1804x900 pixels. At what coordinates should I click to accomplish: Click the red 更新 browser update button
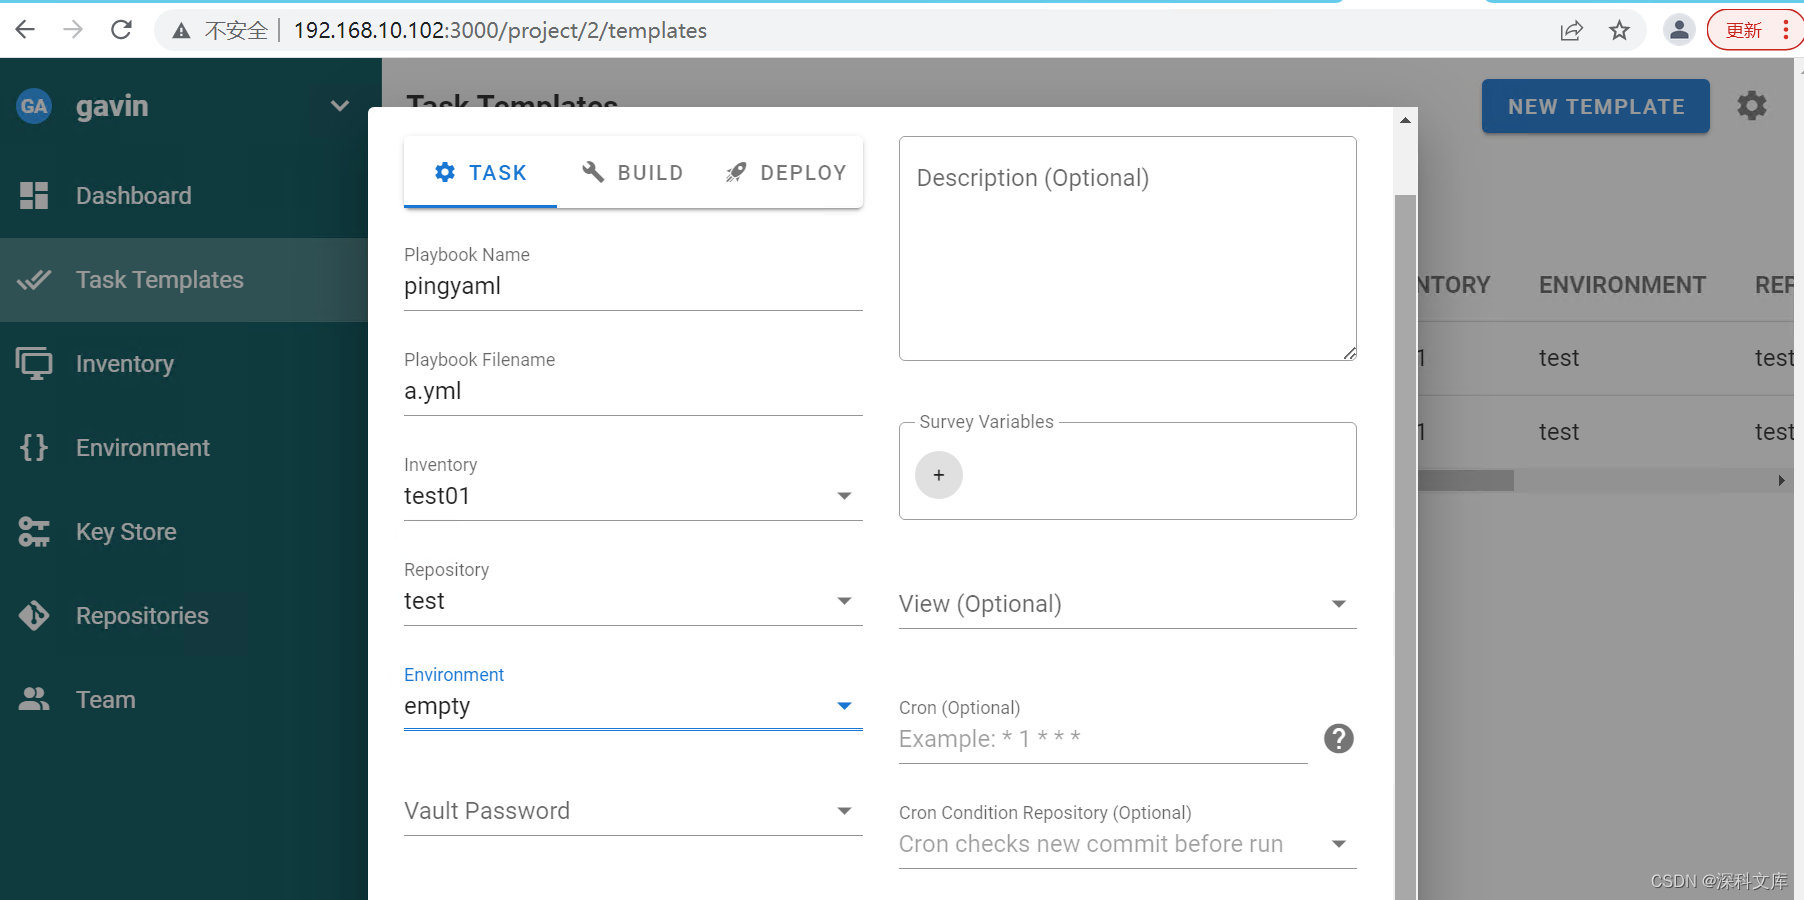click(1756, 30)
